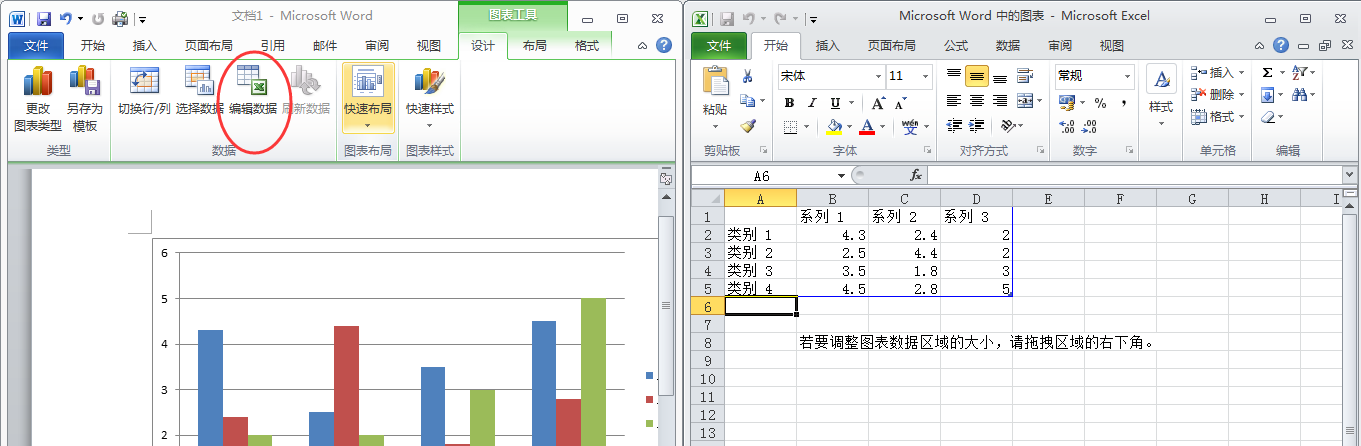This screenshot has width=1361, height=446.
Task: Open the cell borders dropdown arrow
Action: coord(809,127)
